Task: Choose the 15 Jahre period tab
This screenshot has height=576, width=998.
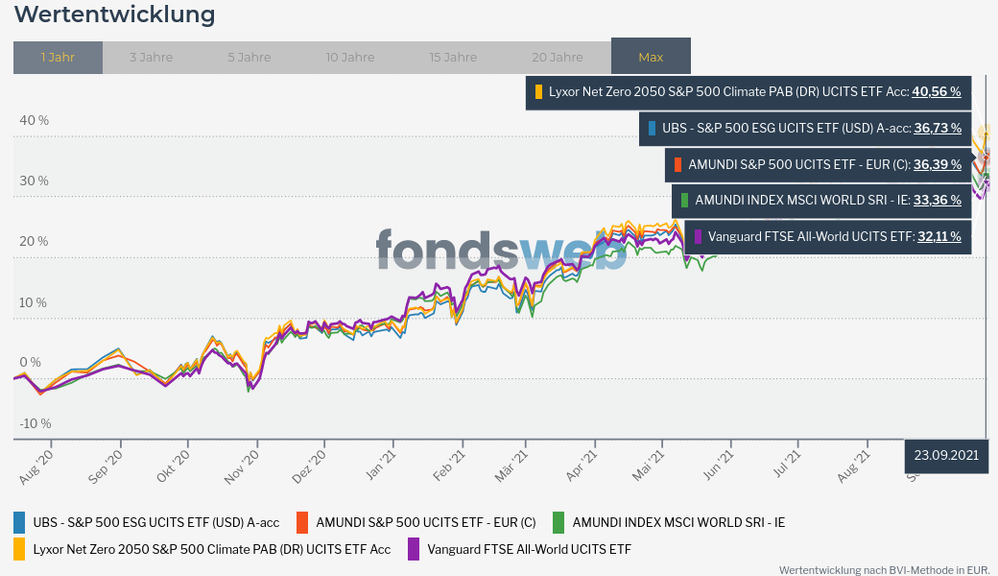Action: [453, 57]
